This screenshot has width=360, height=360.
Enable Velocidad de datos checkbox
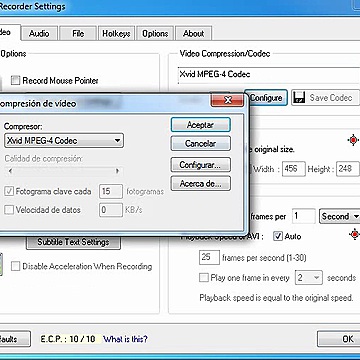pyautogui.click(x=9, y=210)
